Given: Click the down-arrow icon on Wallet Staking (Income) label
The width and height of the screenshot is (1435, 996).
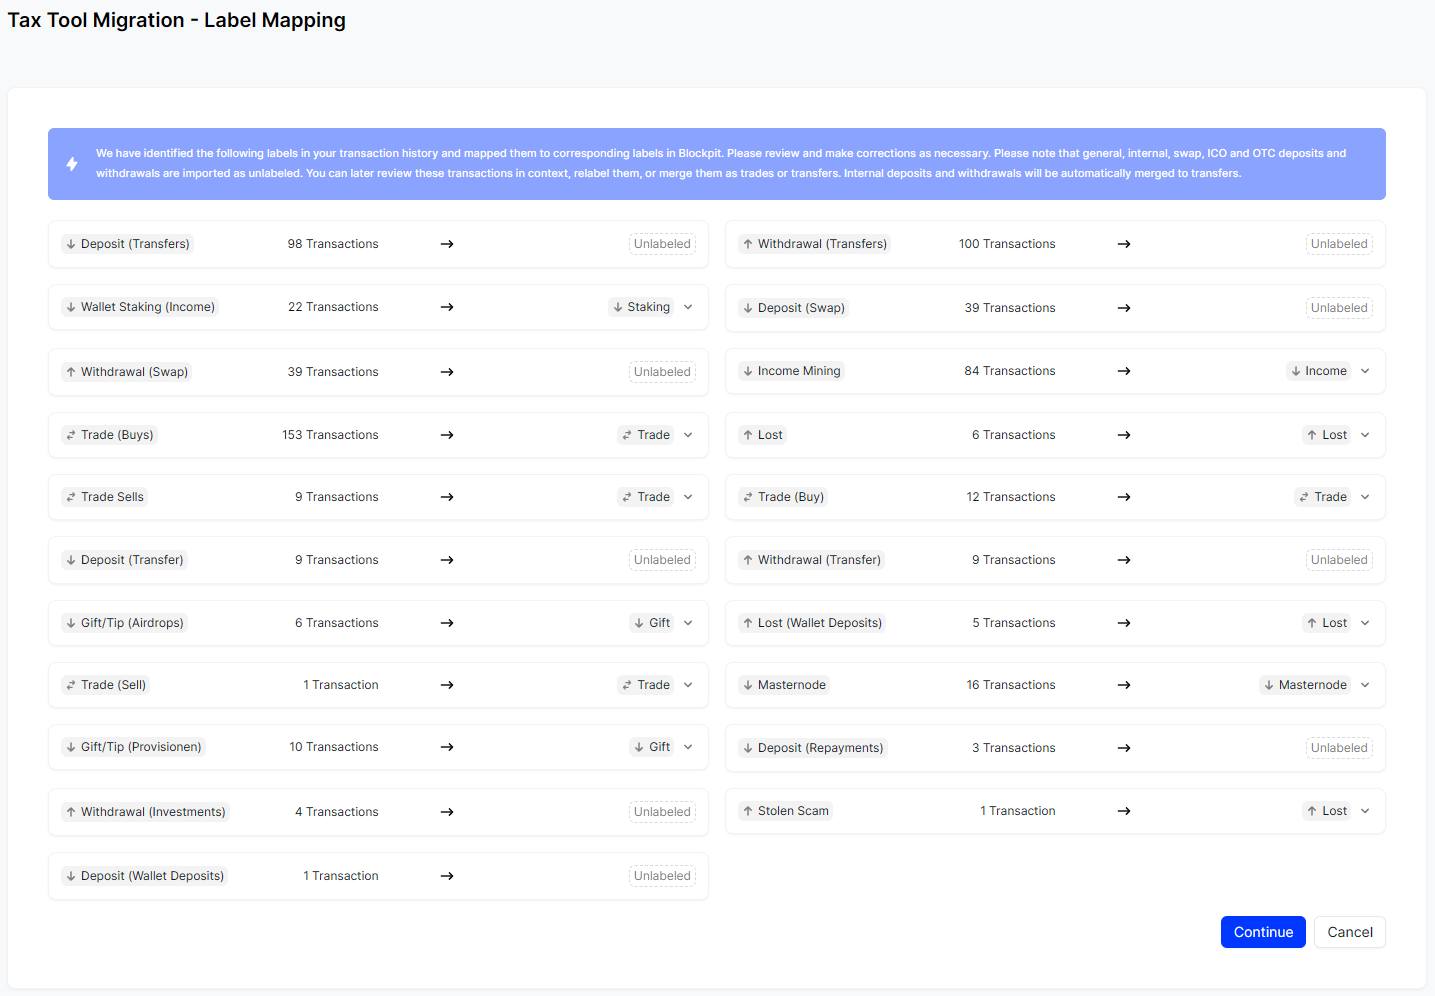Looking at the screenshot, I should [70, 306].
